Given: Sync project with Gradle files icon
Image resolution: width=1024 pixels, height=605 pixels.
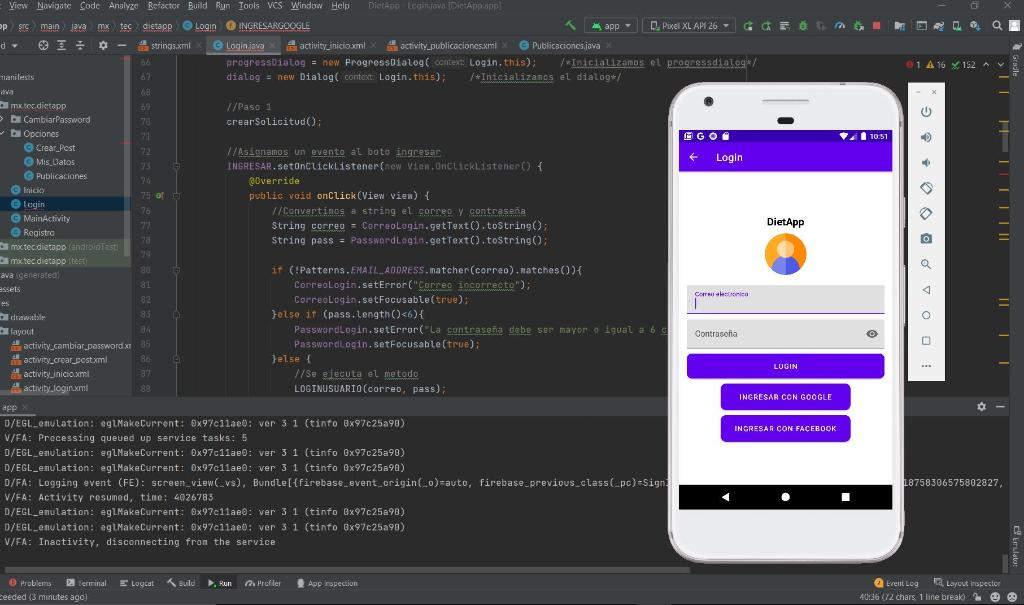Looking at the screenshot, I should [x=938, y=26].
